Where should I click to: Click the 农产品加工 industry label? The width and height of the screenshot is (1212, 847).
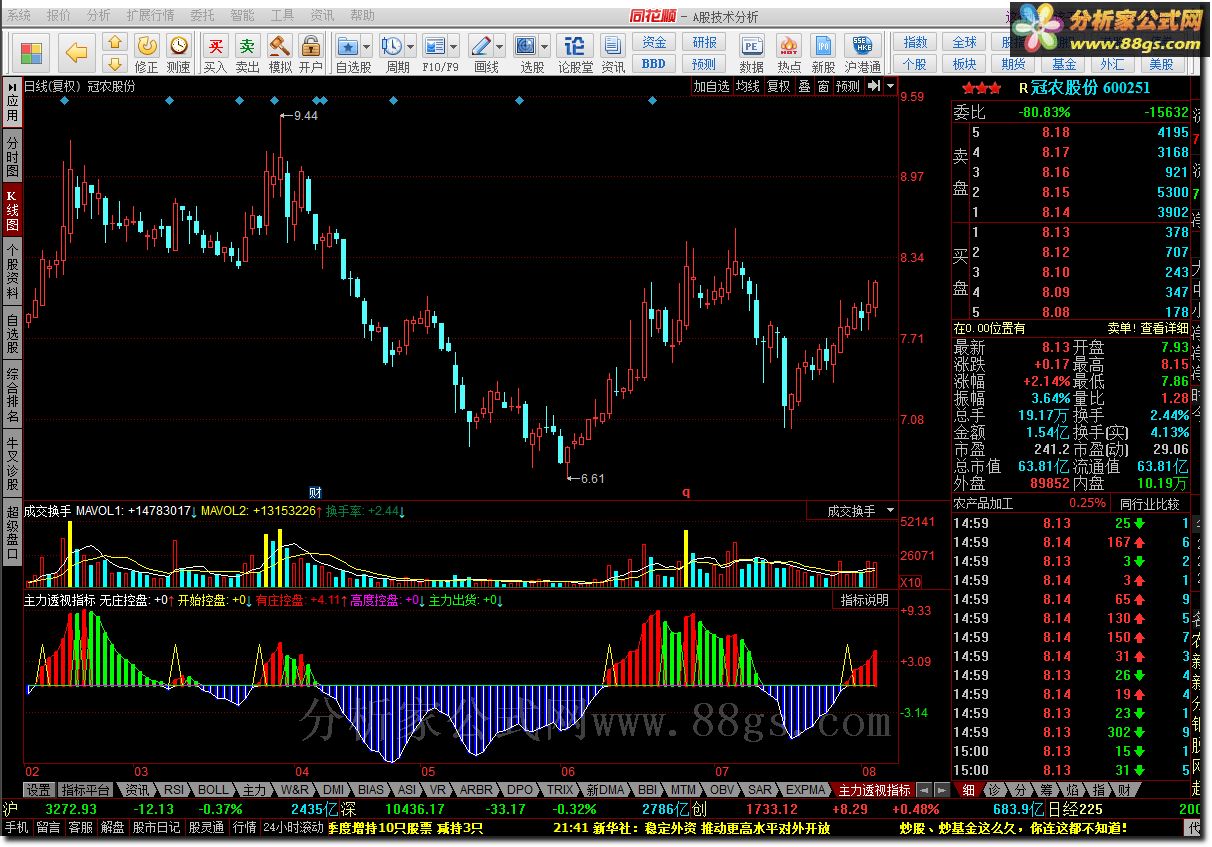coord(983,503)
